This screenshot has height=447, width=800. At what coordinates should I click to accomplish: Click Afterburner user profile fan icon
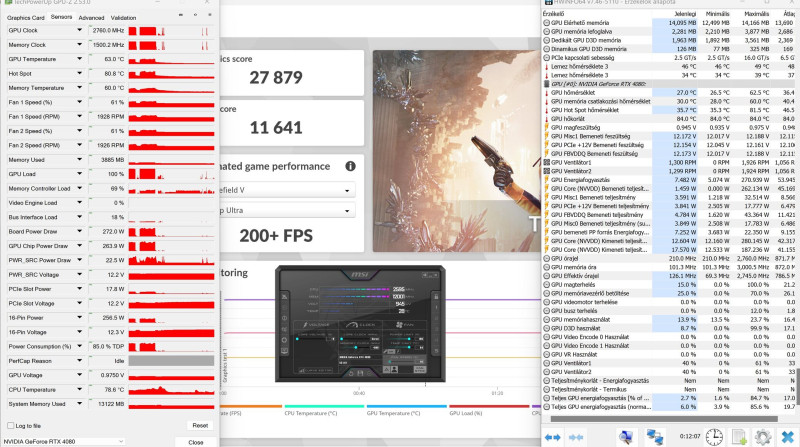(394, 369)
